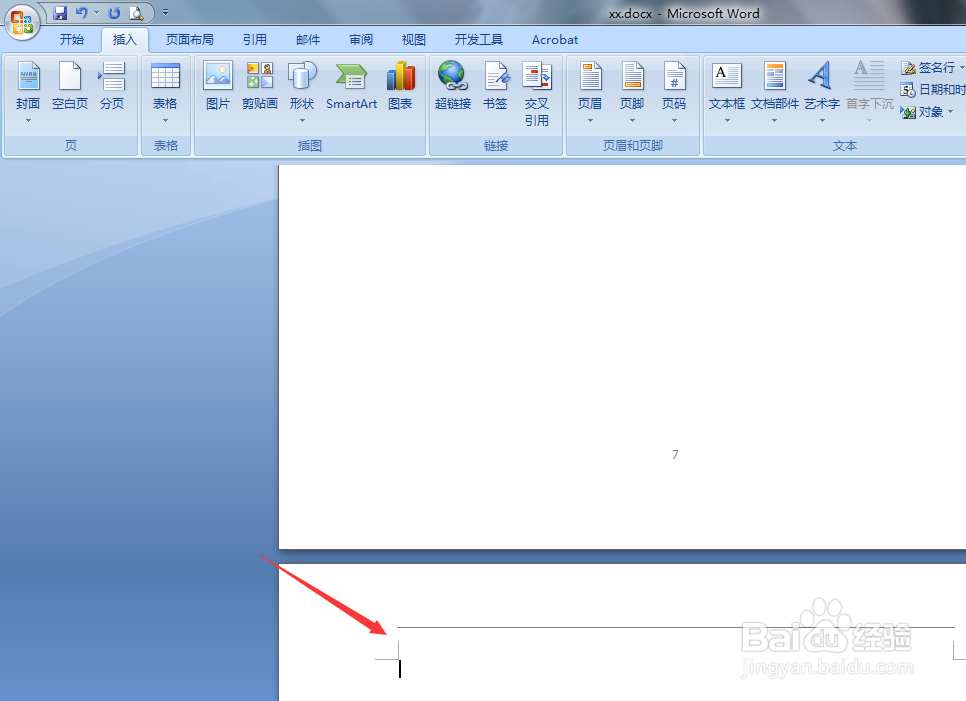Expand the 页眉 dropdown arrow

click(590, 121)
